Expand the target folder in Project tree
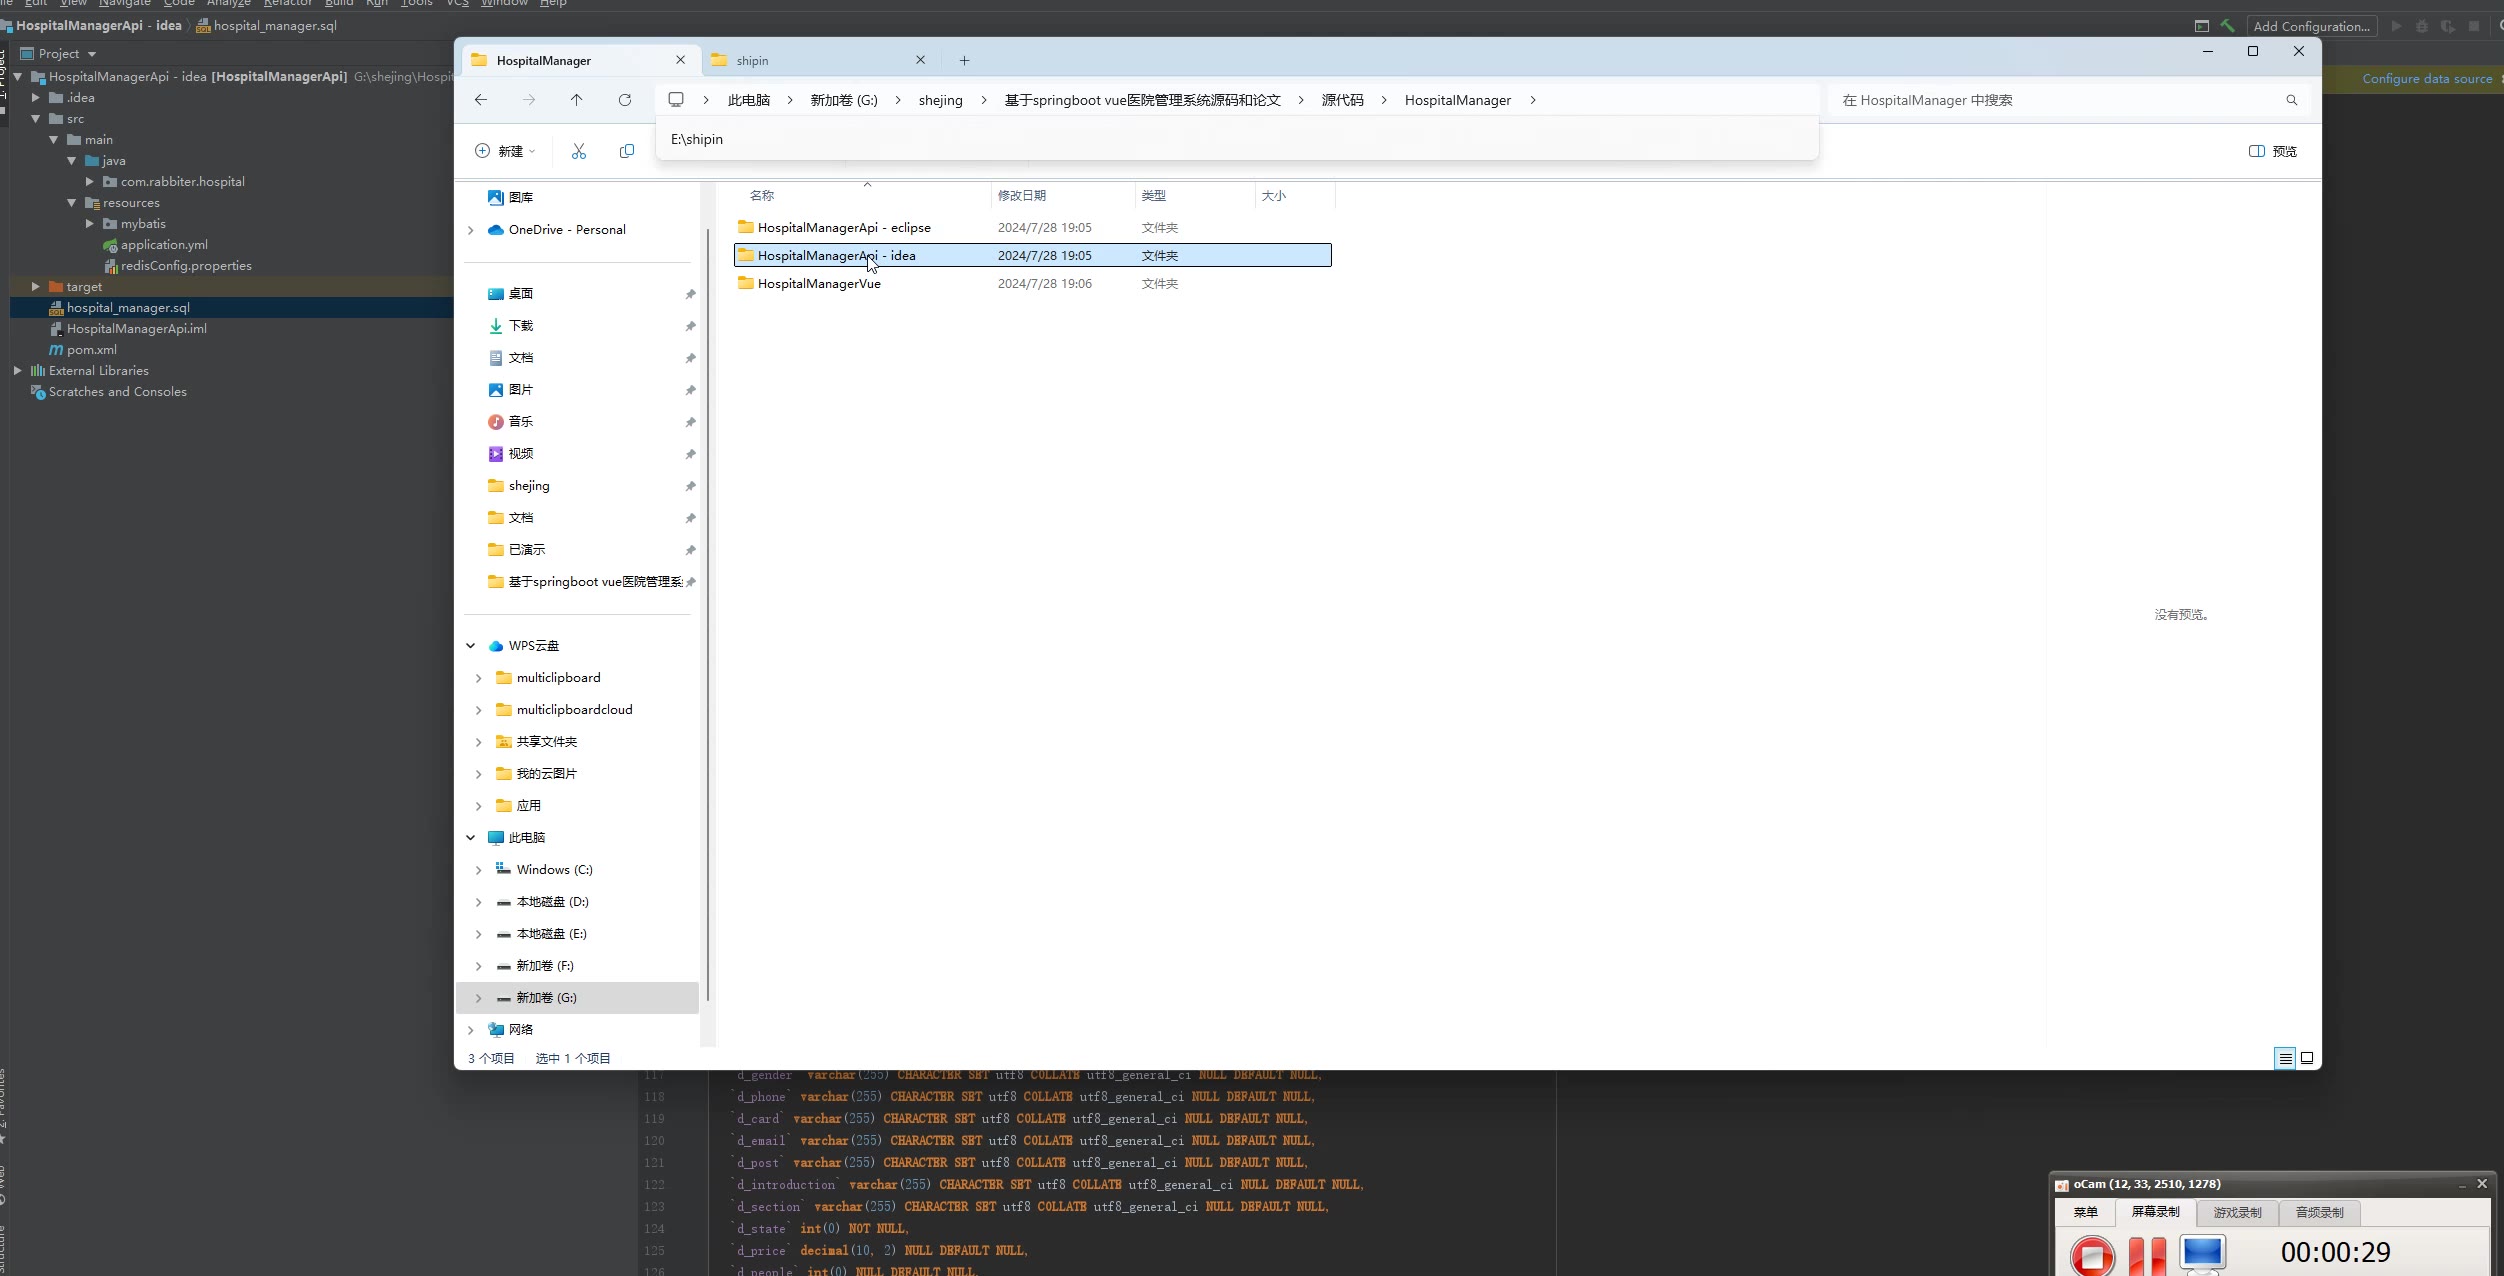 click(36, 287)
